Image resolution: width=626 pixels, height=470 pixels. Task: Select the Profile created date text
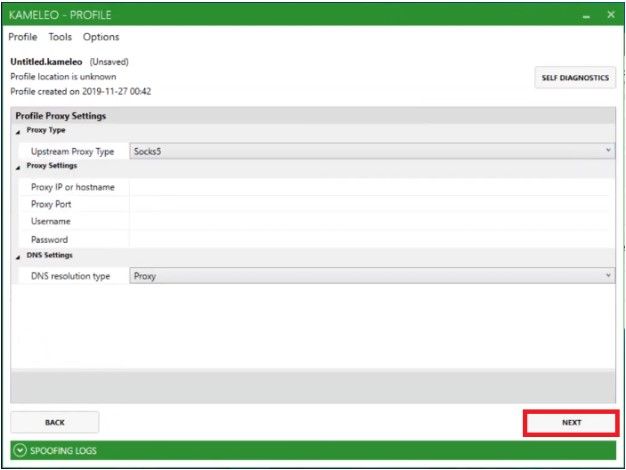[x=81, y=91]
